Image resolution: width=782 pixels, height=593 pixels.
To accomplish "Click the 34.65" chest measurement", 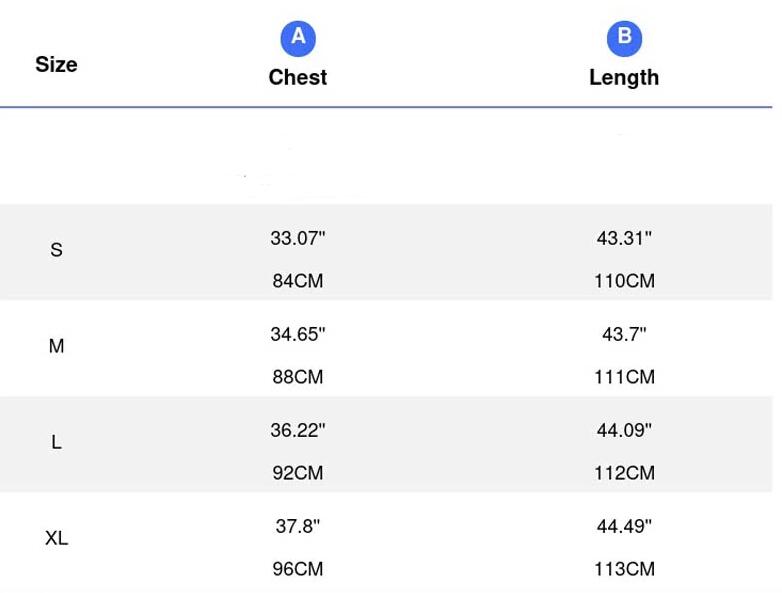I will point(298,335).
